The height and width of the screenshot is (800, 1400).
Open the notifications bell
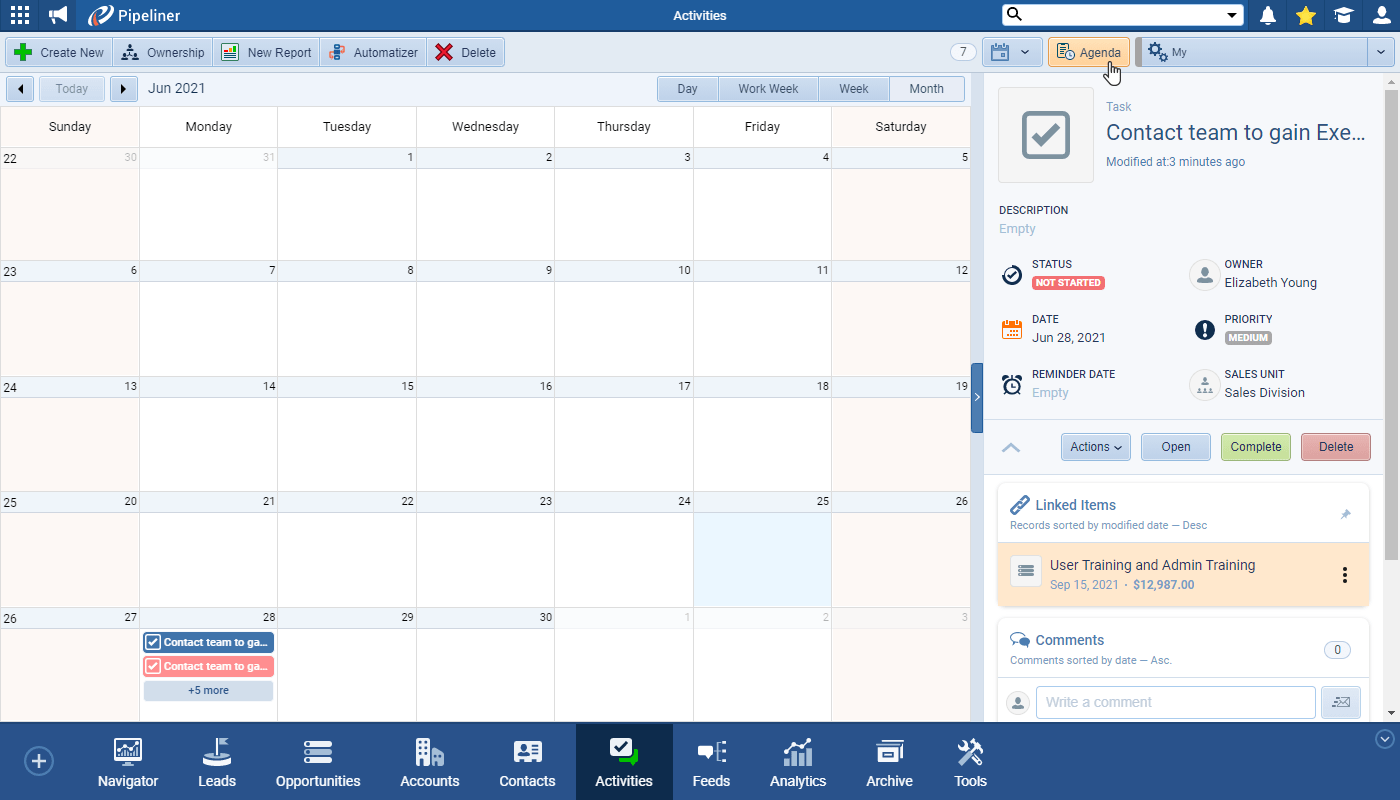[x=1268, y=15]
